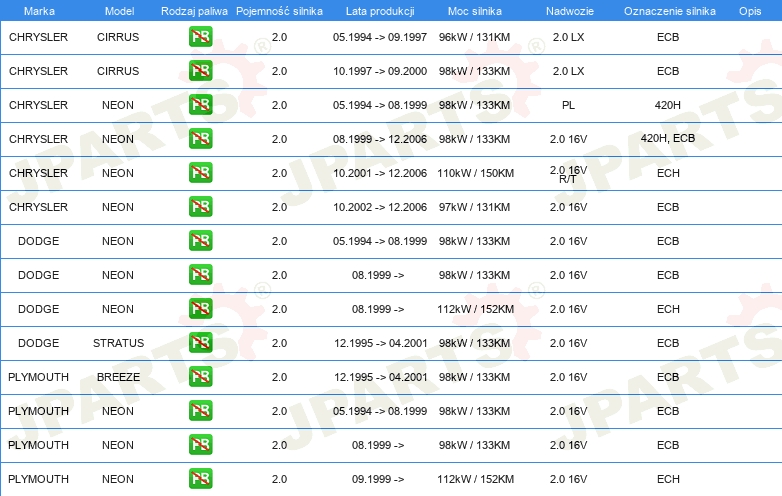Click PLYMOUTH brand cell in the Breeze row
The height and width of the screenshot is (496, 782).
pos(38,377)
